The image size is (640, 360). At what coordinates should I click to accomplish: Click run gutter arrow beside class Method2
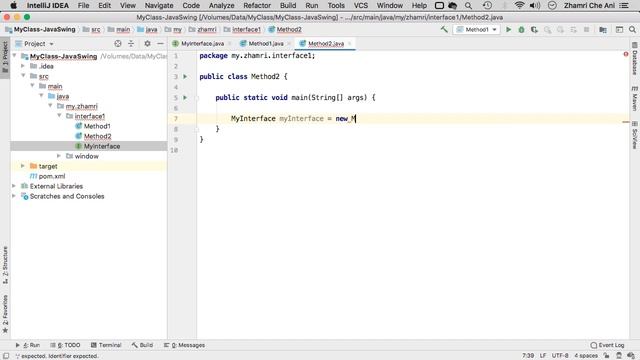[x=185, y=76]
